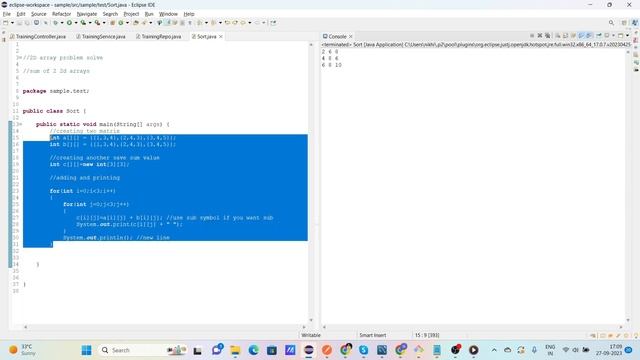
Task: Click the Console horizontal scrollbar right arrow
Action: tap(621, 327)
